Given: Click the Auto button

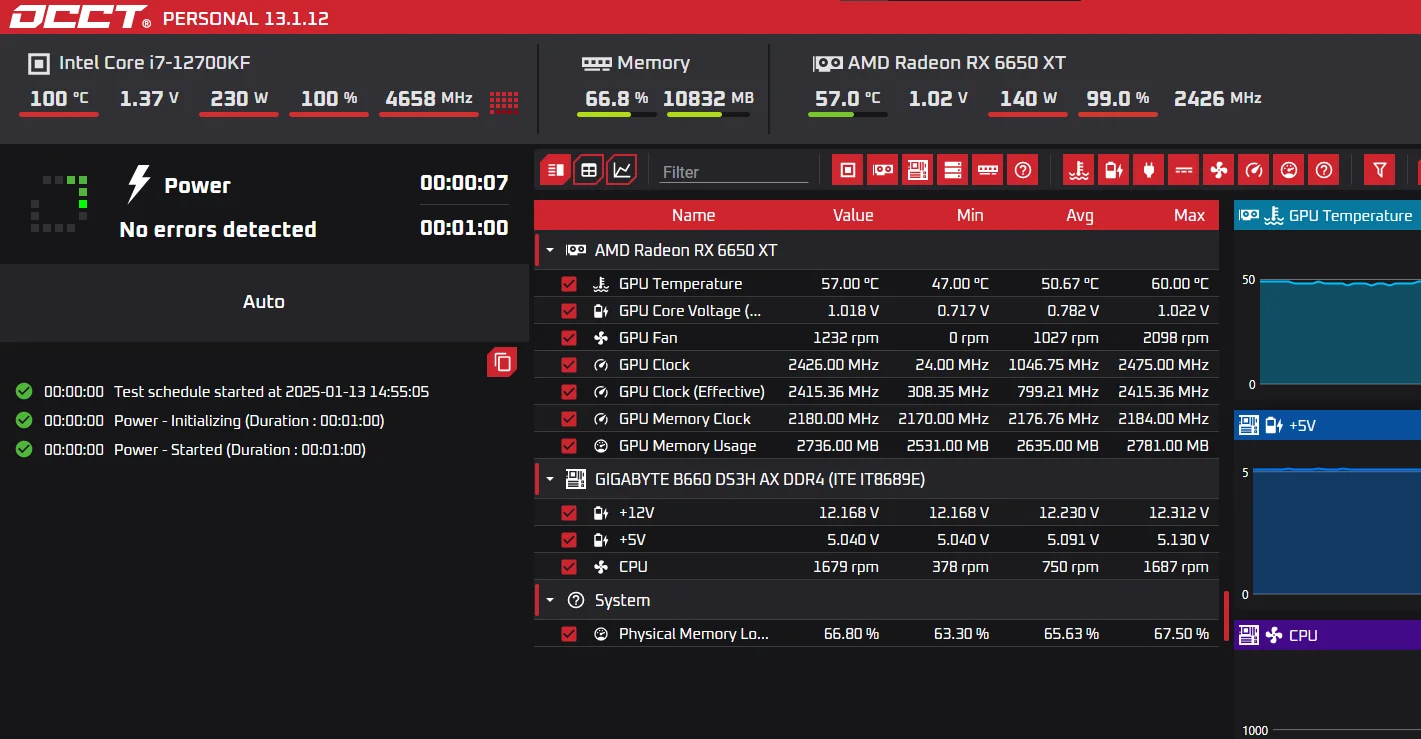Looking at the screenshot, I should (x=264, y=302).
